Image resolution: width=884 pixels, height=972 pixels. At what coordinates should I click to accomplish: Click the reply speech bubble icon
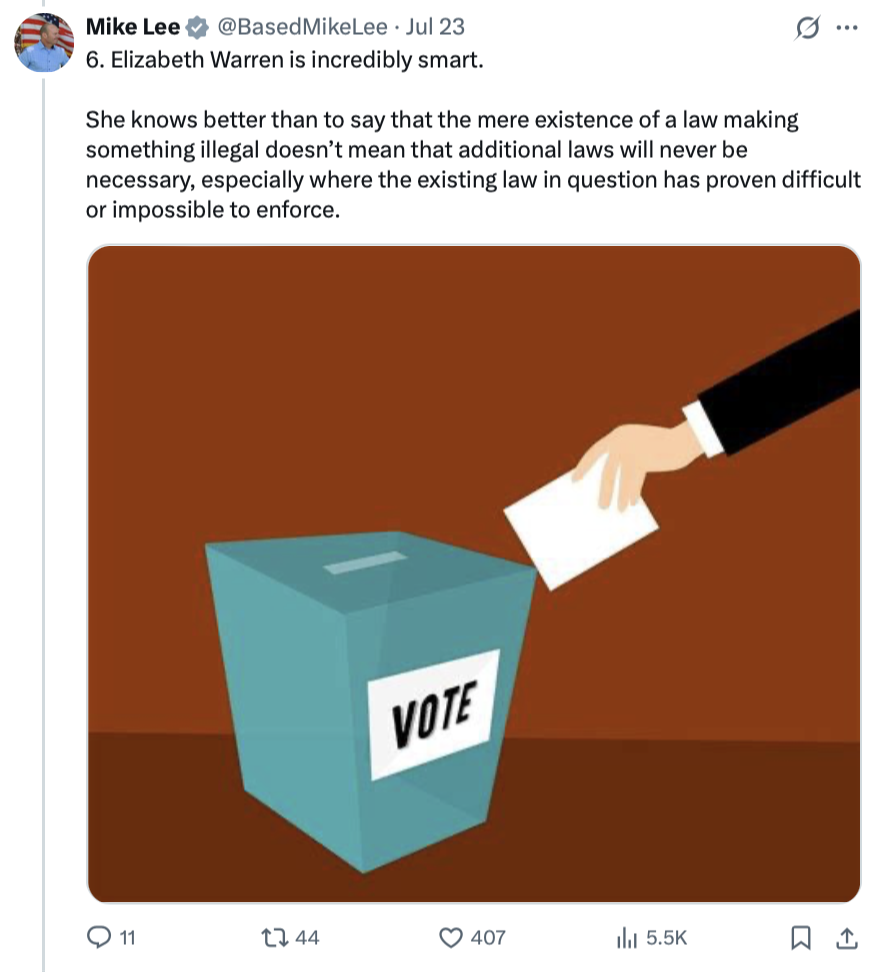tap(99, 937)
